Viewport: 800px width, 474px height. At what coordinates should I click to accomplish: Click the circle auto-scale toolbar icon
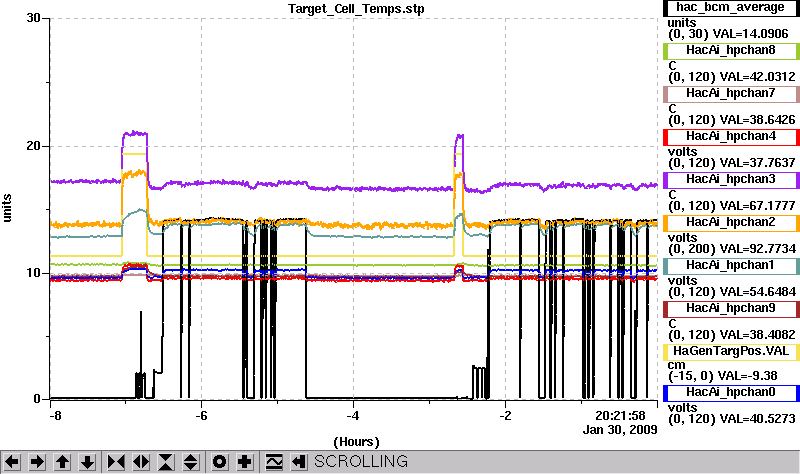pos(219,462)
